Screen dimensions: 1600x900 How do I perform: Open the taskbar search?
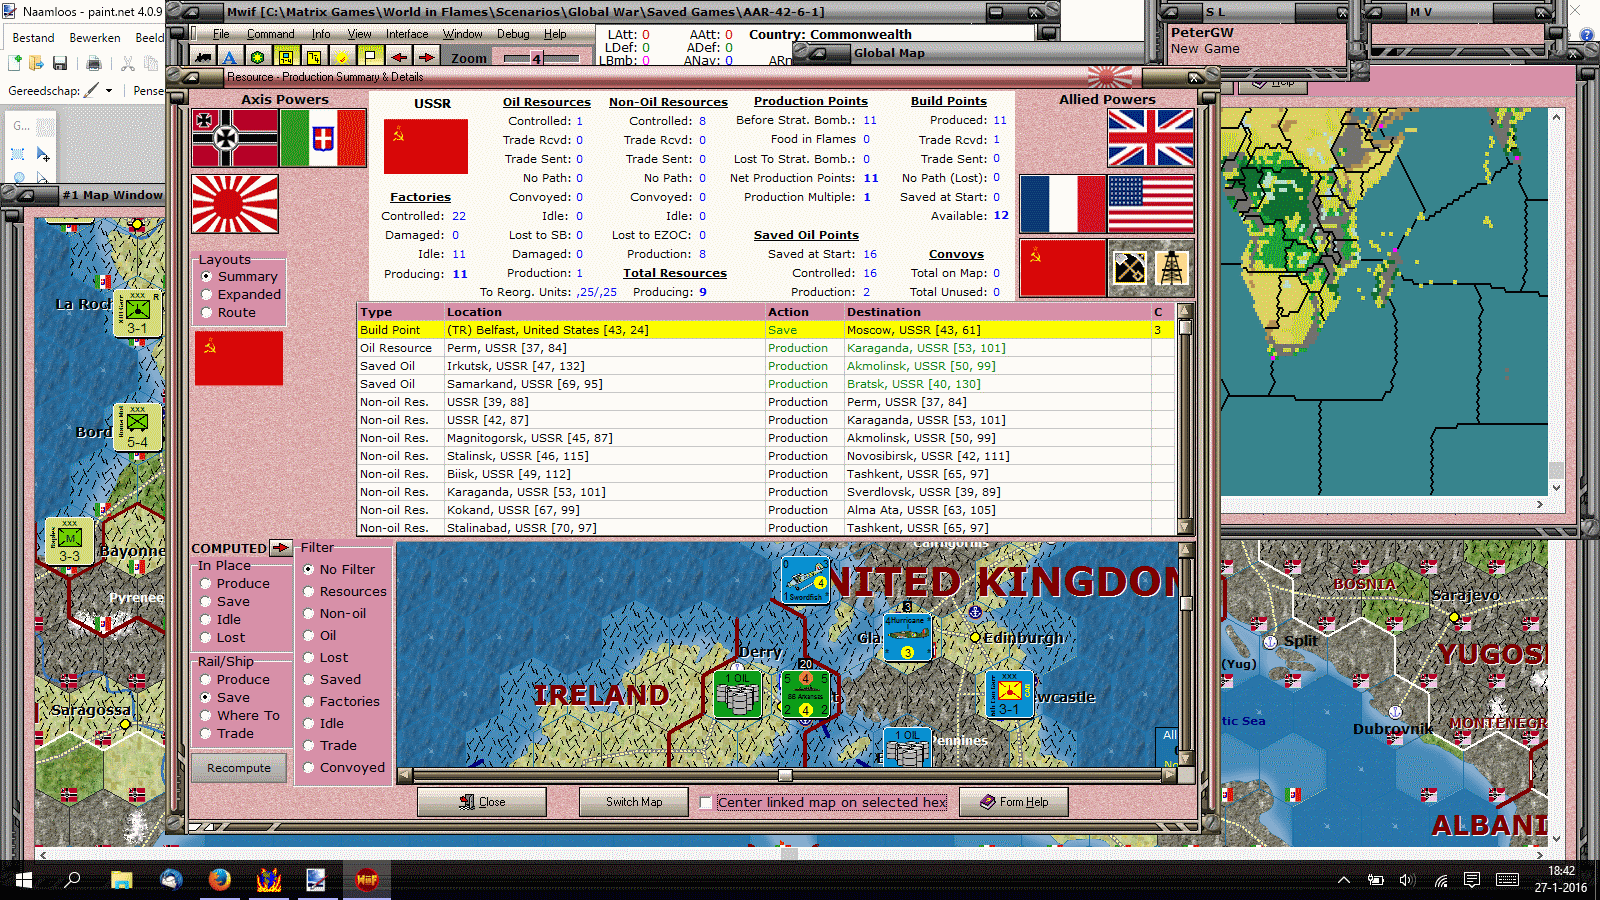72,880
